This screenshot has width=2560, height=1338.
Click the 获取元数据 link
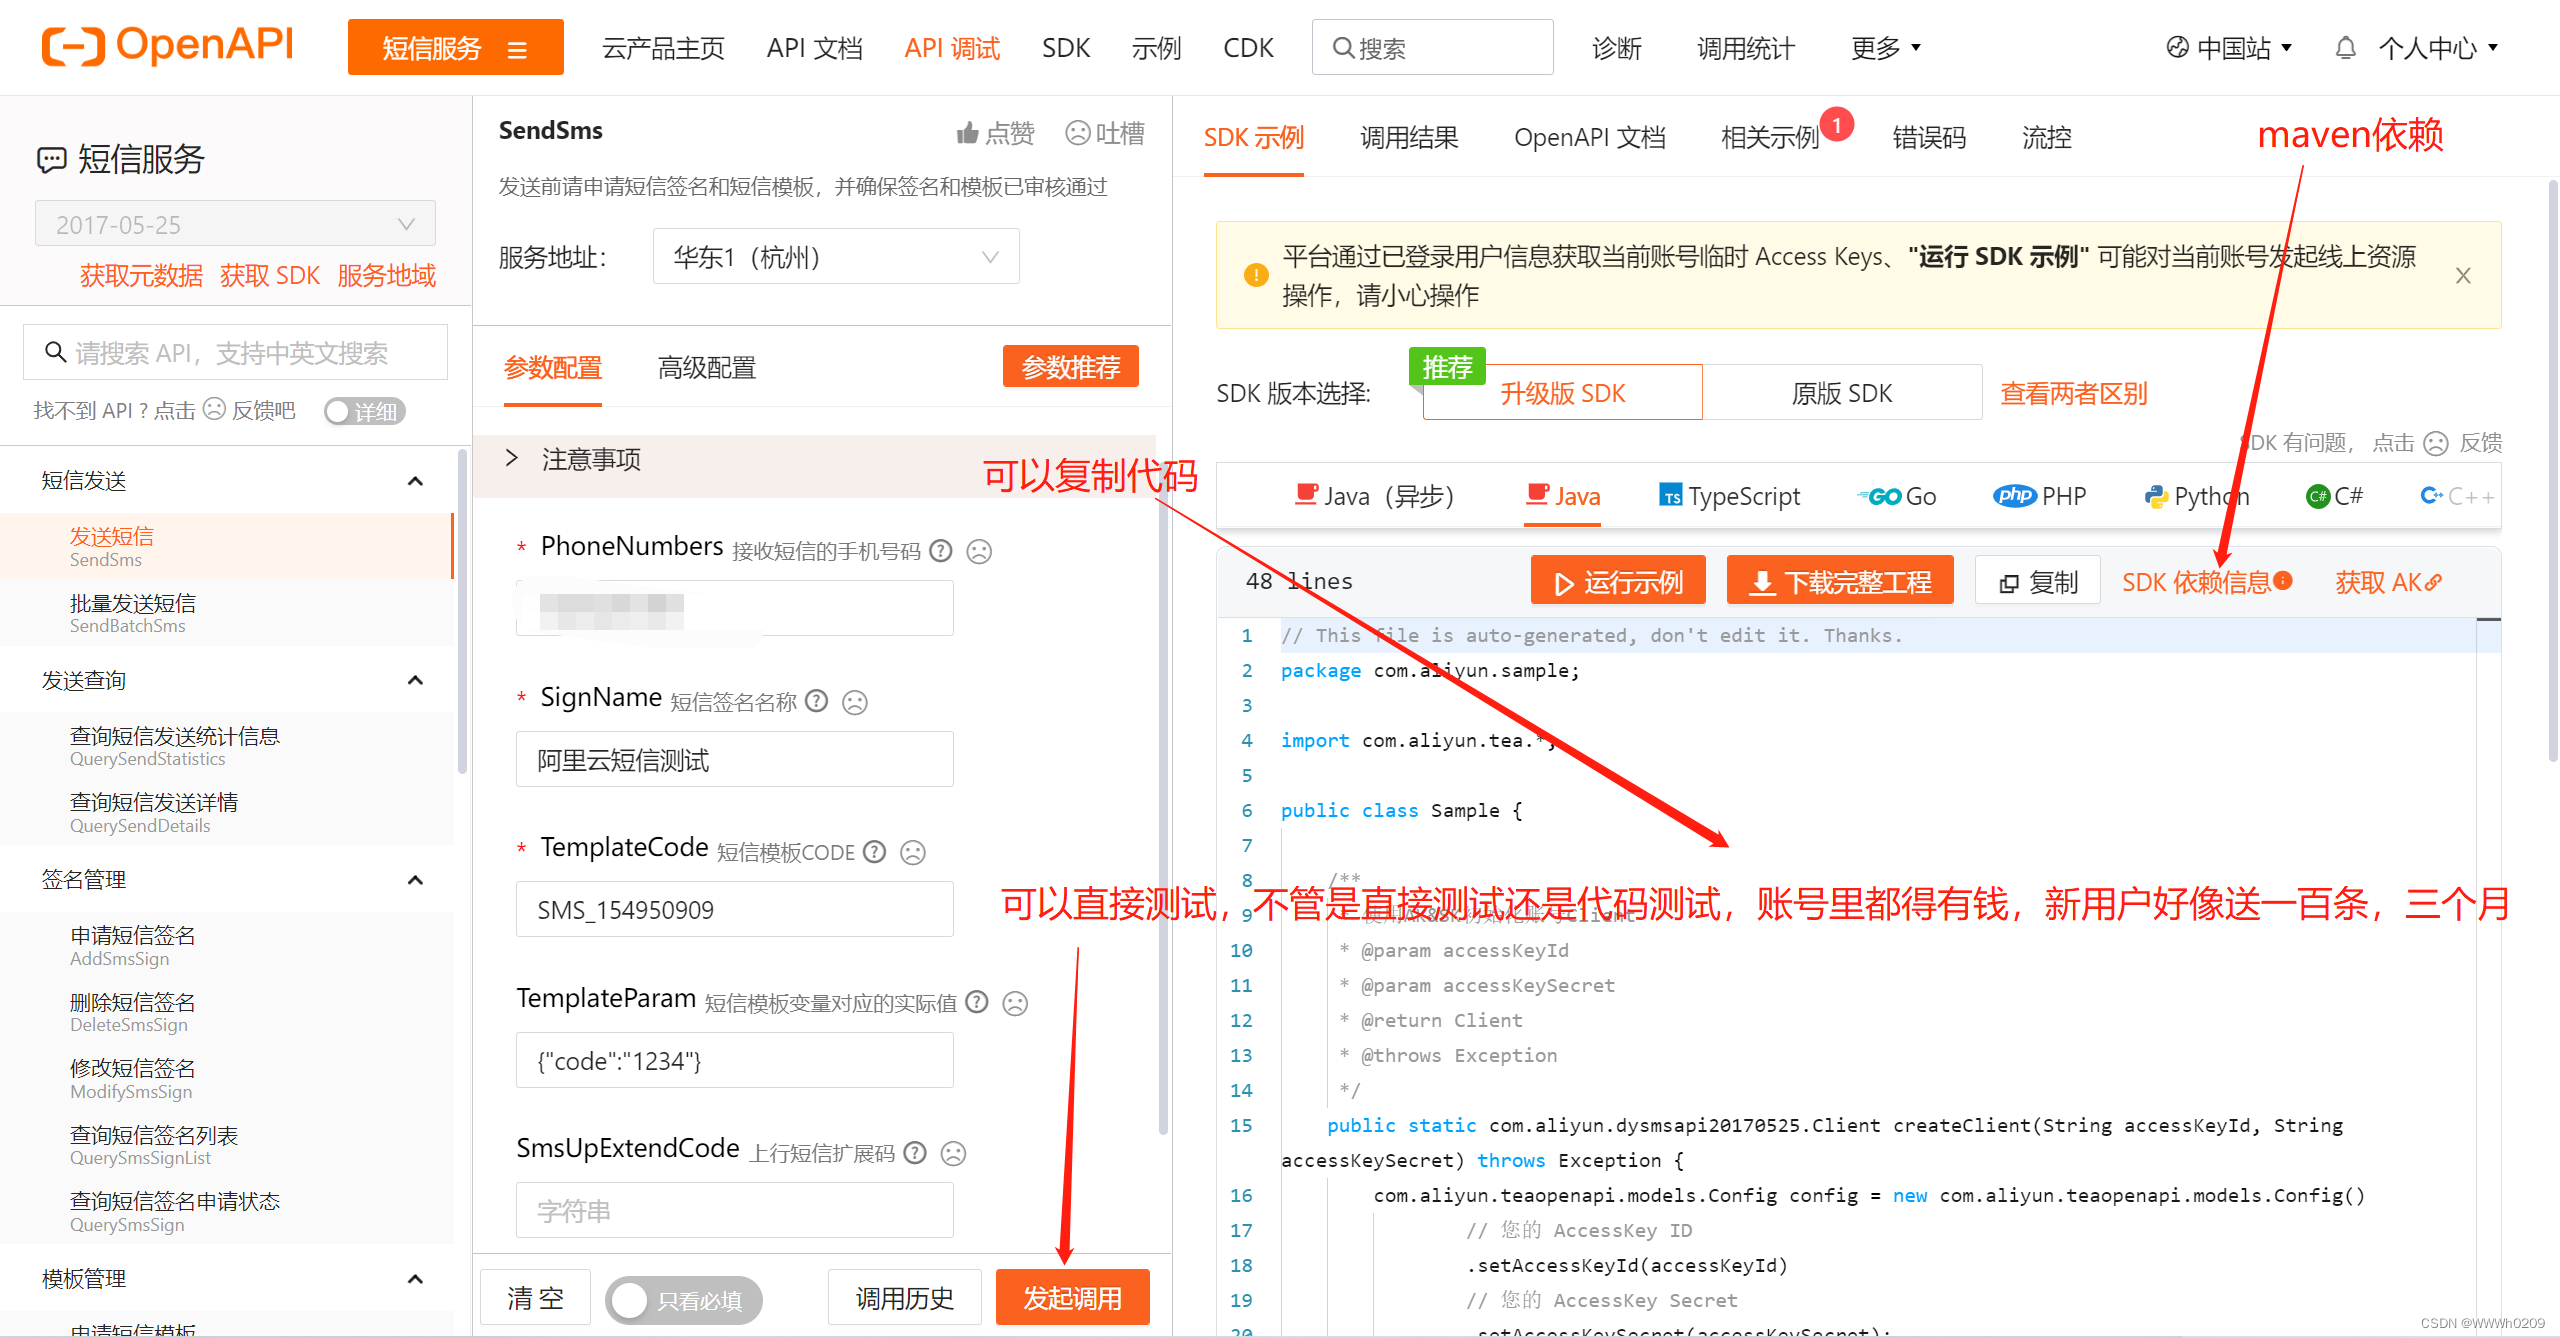click(141, 275)
